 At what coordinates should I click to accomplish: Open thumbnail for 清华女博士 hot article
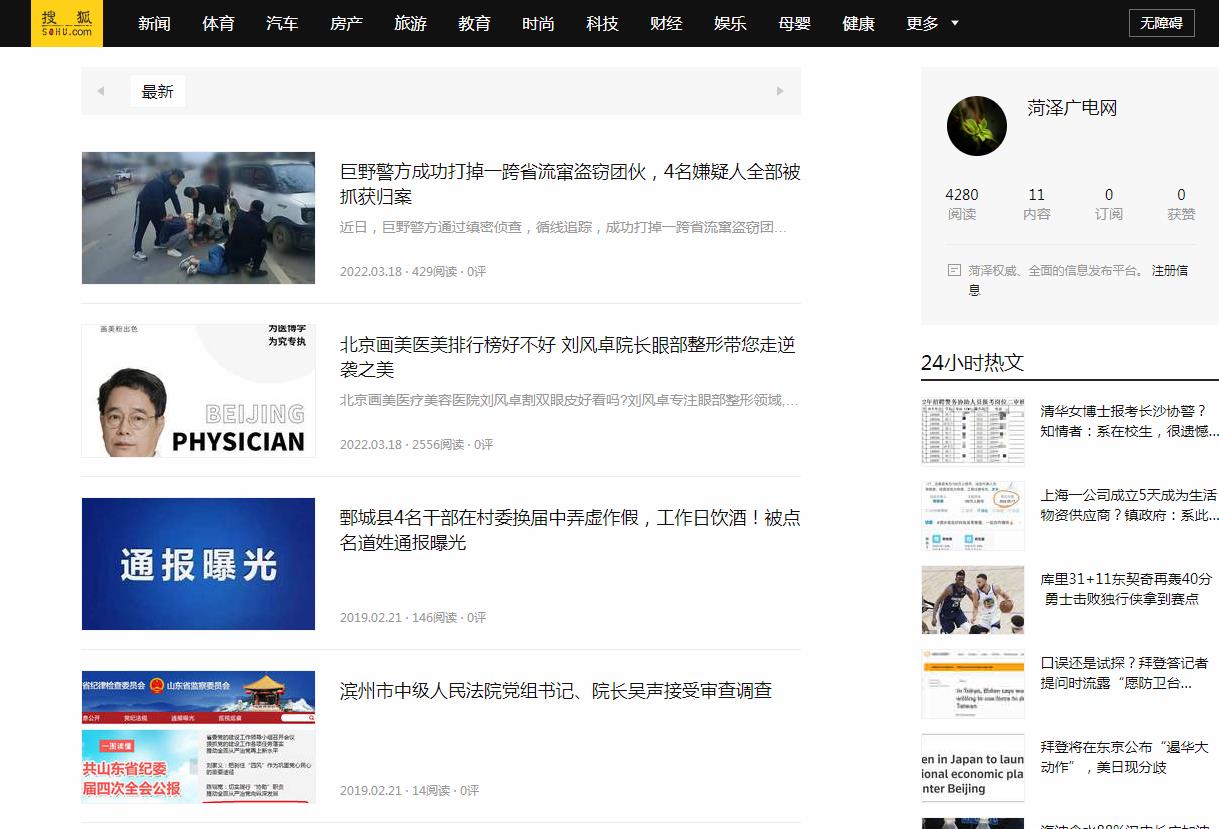(x=973, y=430)
